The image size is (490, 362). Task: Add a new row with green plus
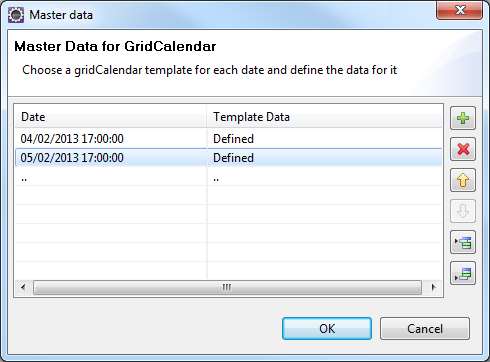pos(463,118)
